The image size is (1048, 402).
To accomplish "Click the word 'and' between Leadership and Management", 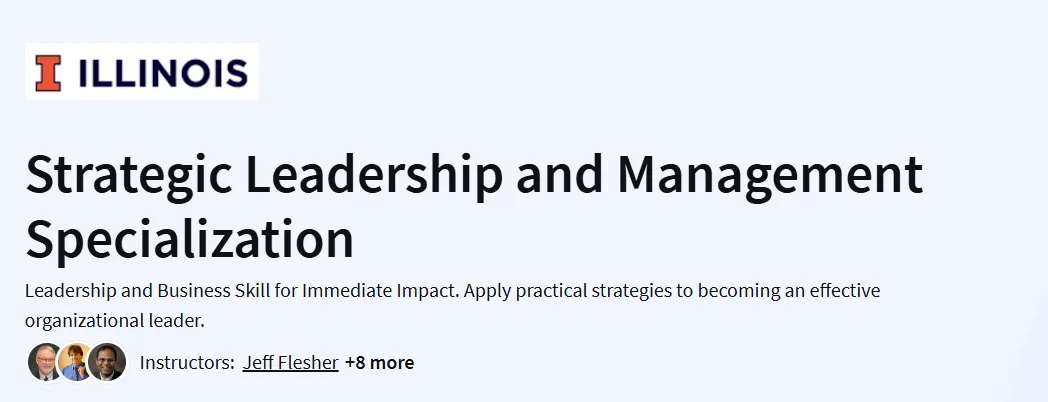I will coord(559,173).
